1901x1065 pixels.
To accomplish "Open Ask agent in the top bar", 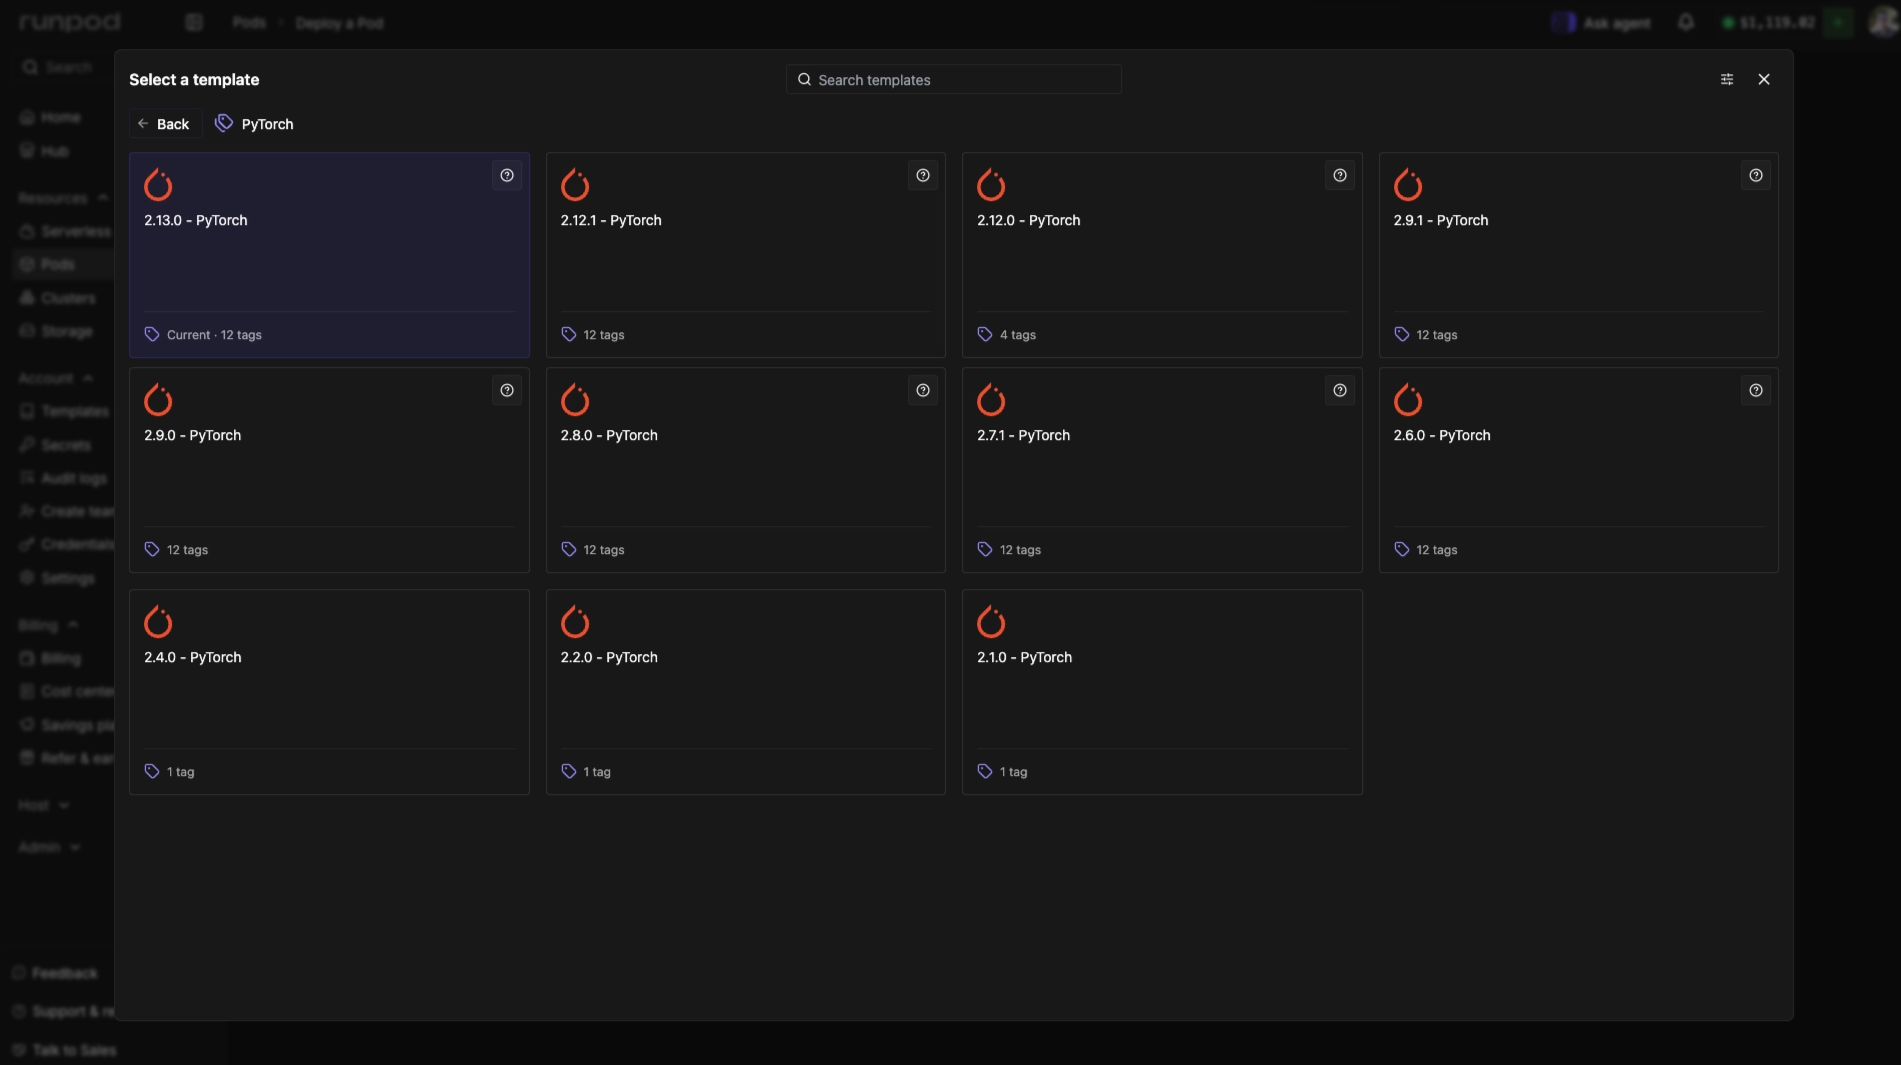I will pos(1602,23).
